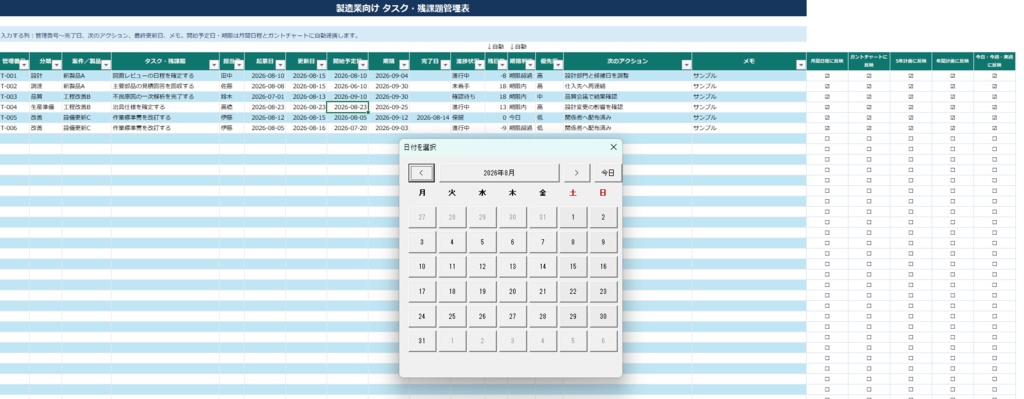Choose greyed day 6 of next month

(603, 342)
